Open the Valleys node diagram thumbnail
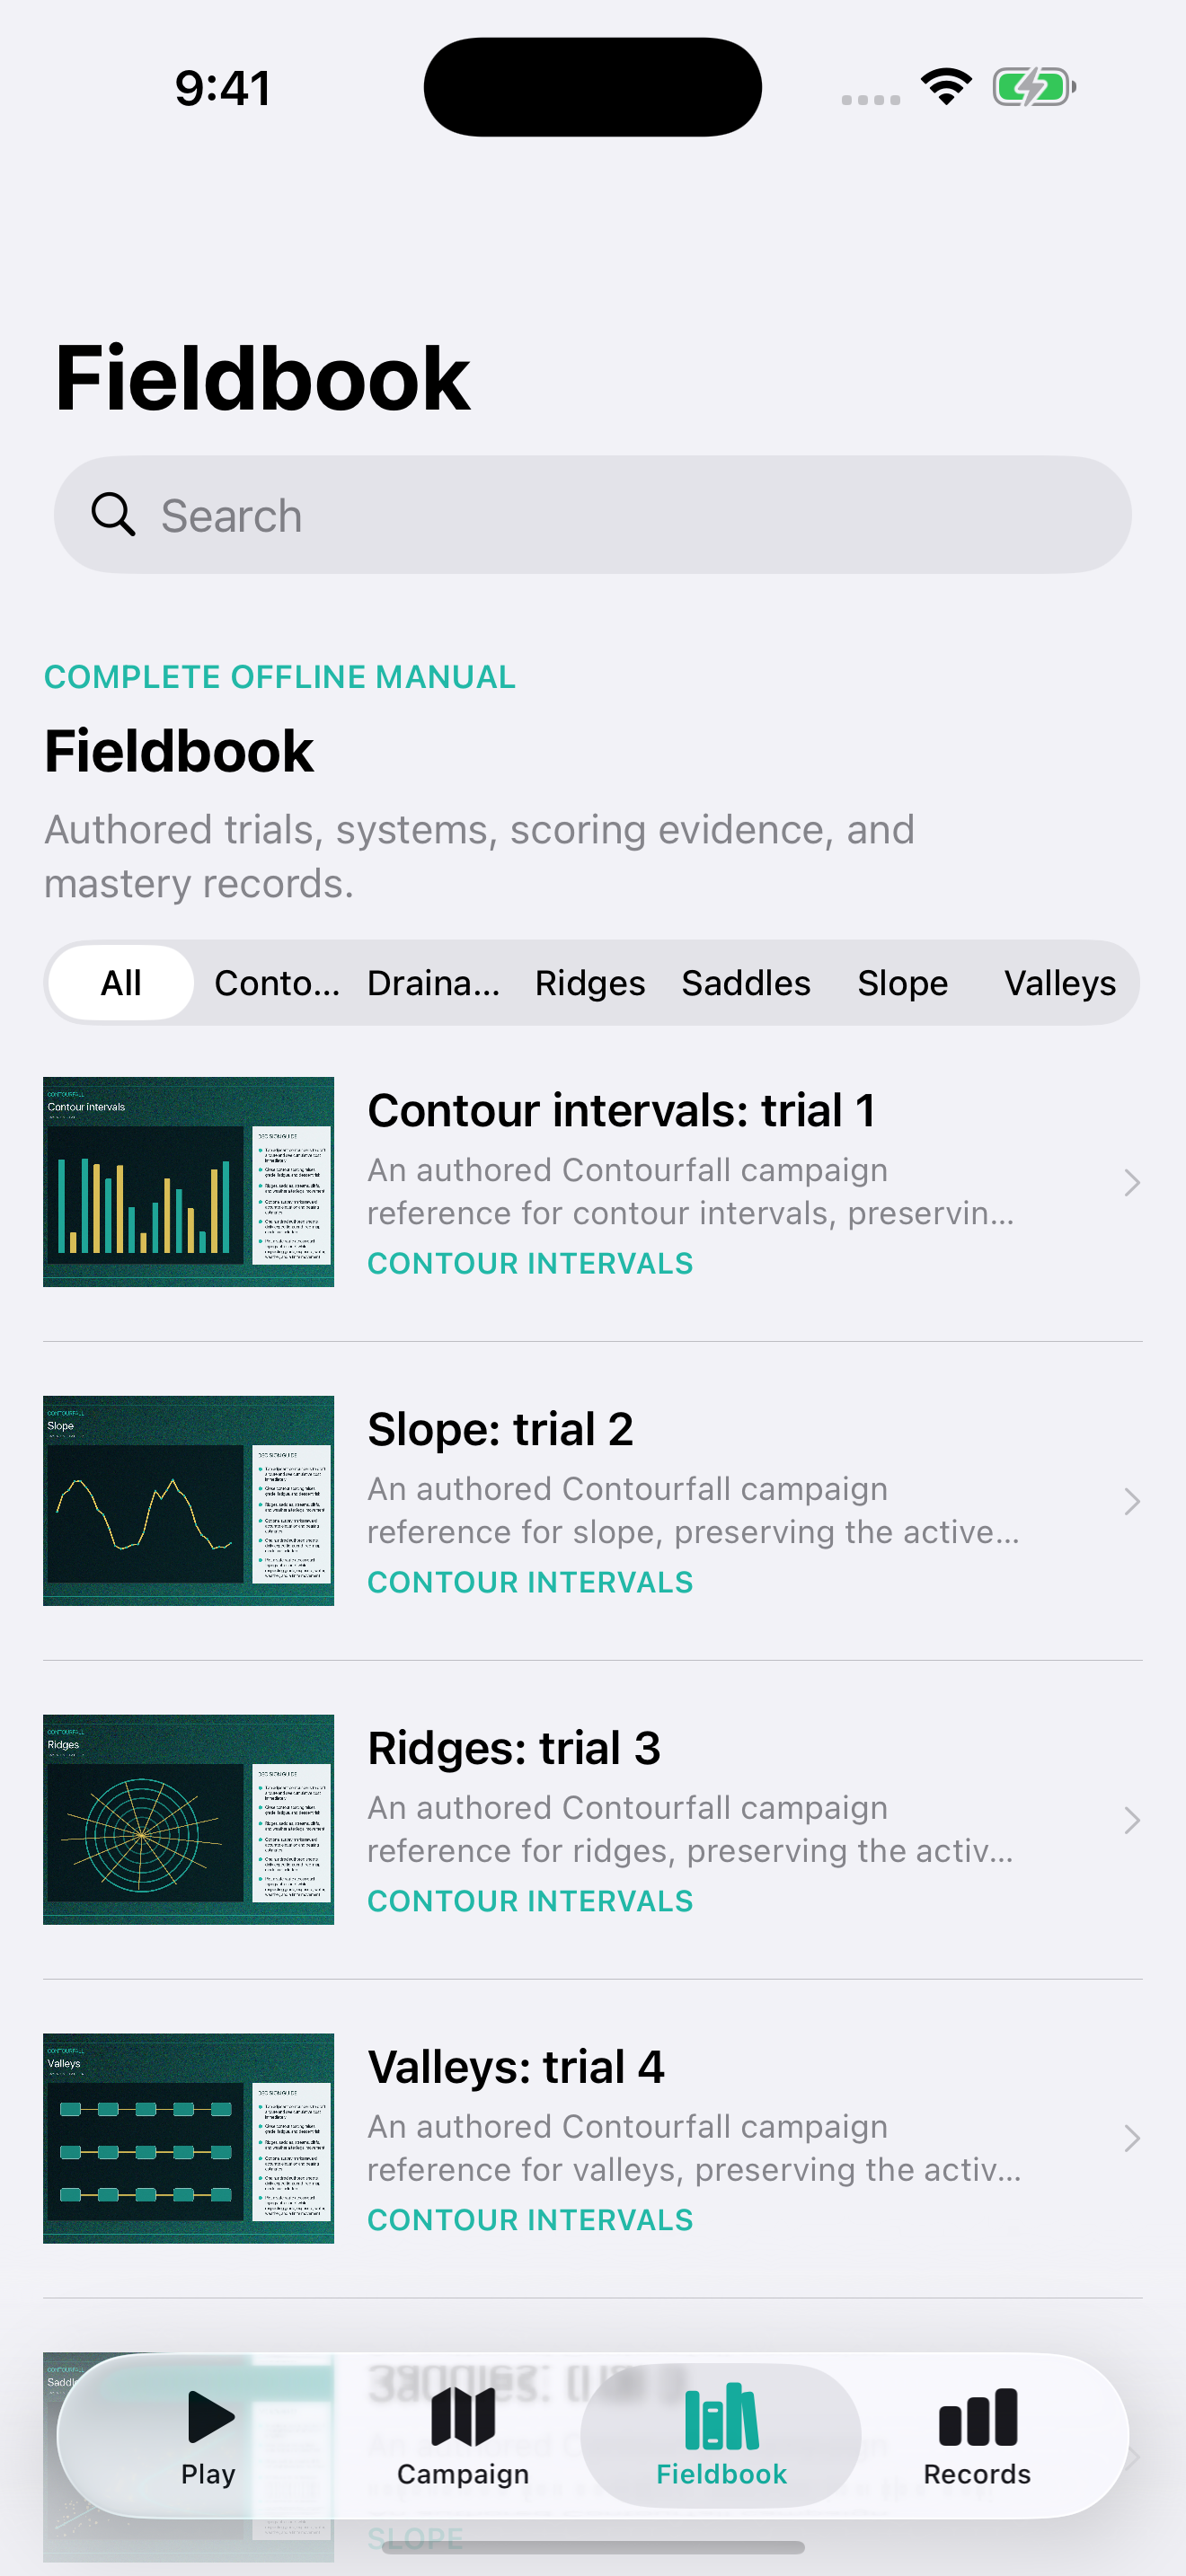Image resolution: width=1186 pixels, height=2576 pixels. (188, 2138)
